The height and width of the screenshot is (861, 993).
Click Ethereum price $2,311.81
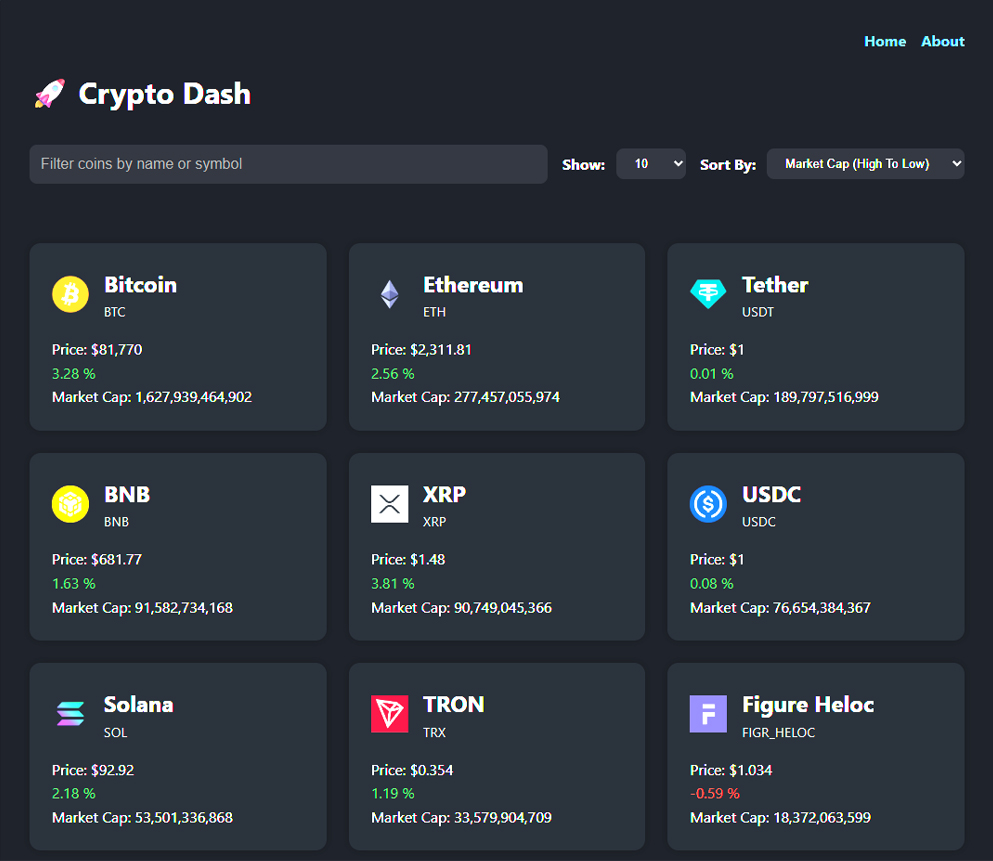(x=421, y=349)
